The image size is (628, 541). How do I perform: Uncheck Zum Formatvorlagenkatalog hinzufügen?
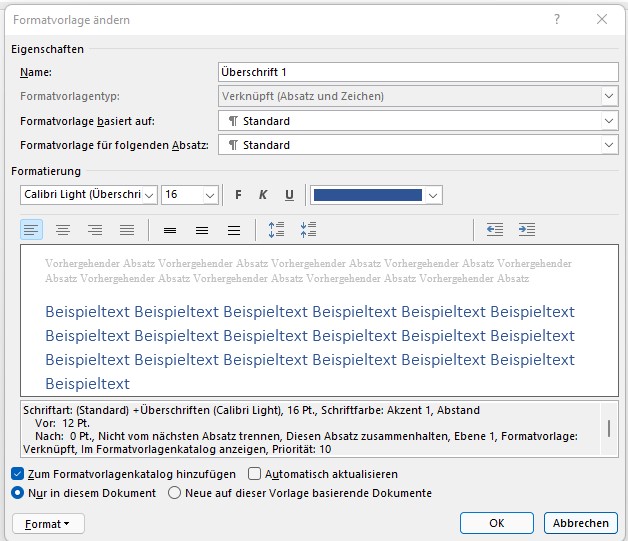(x=18, y=474)
